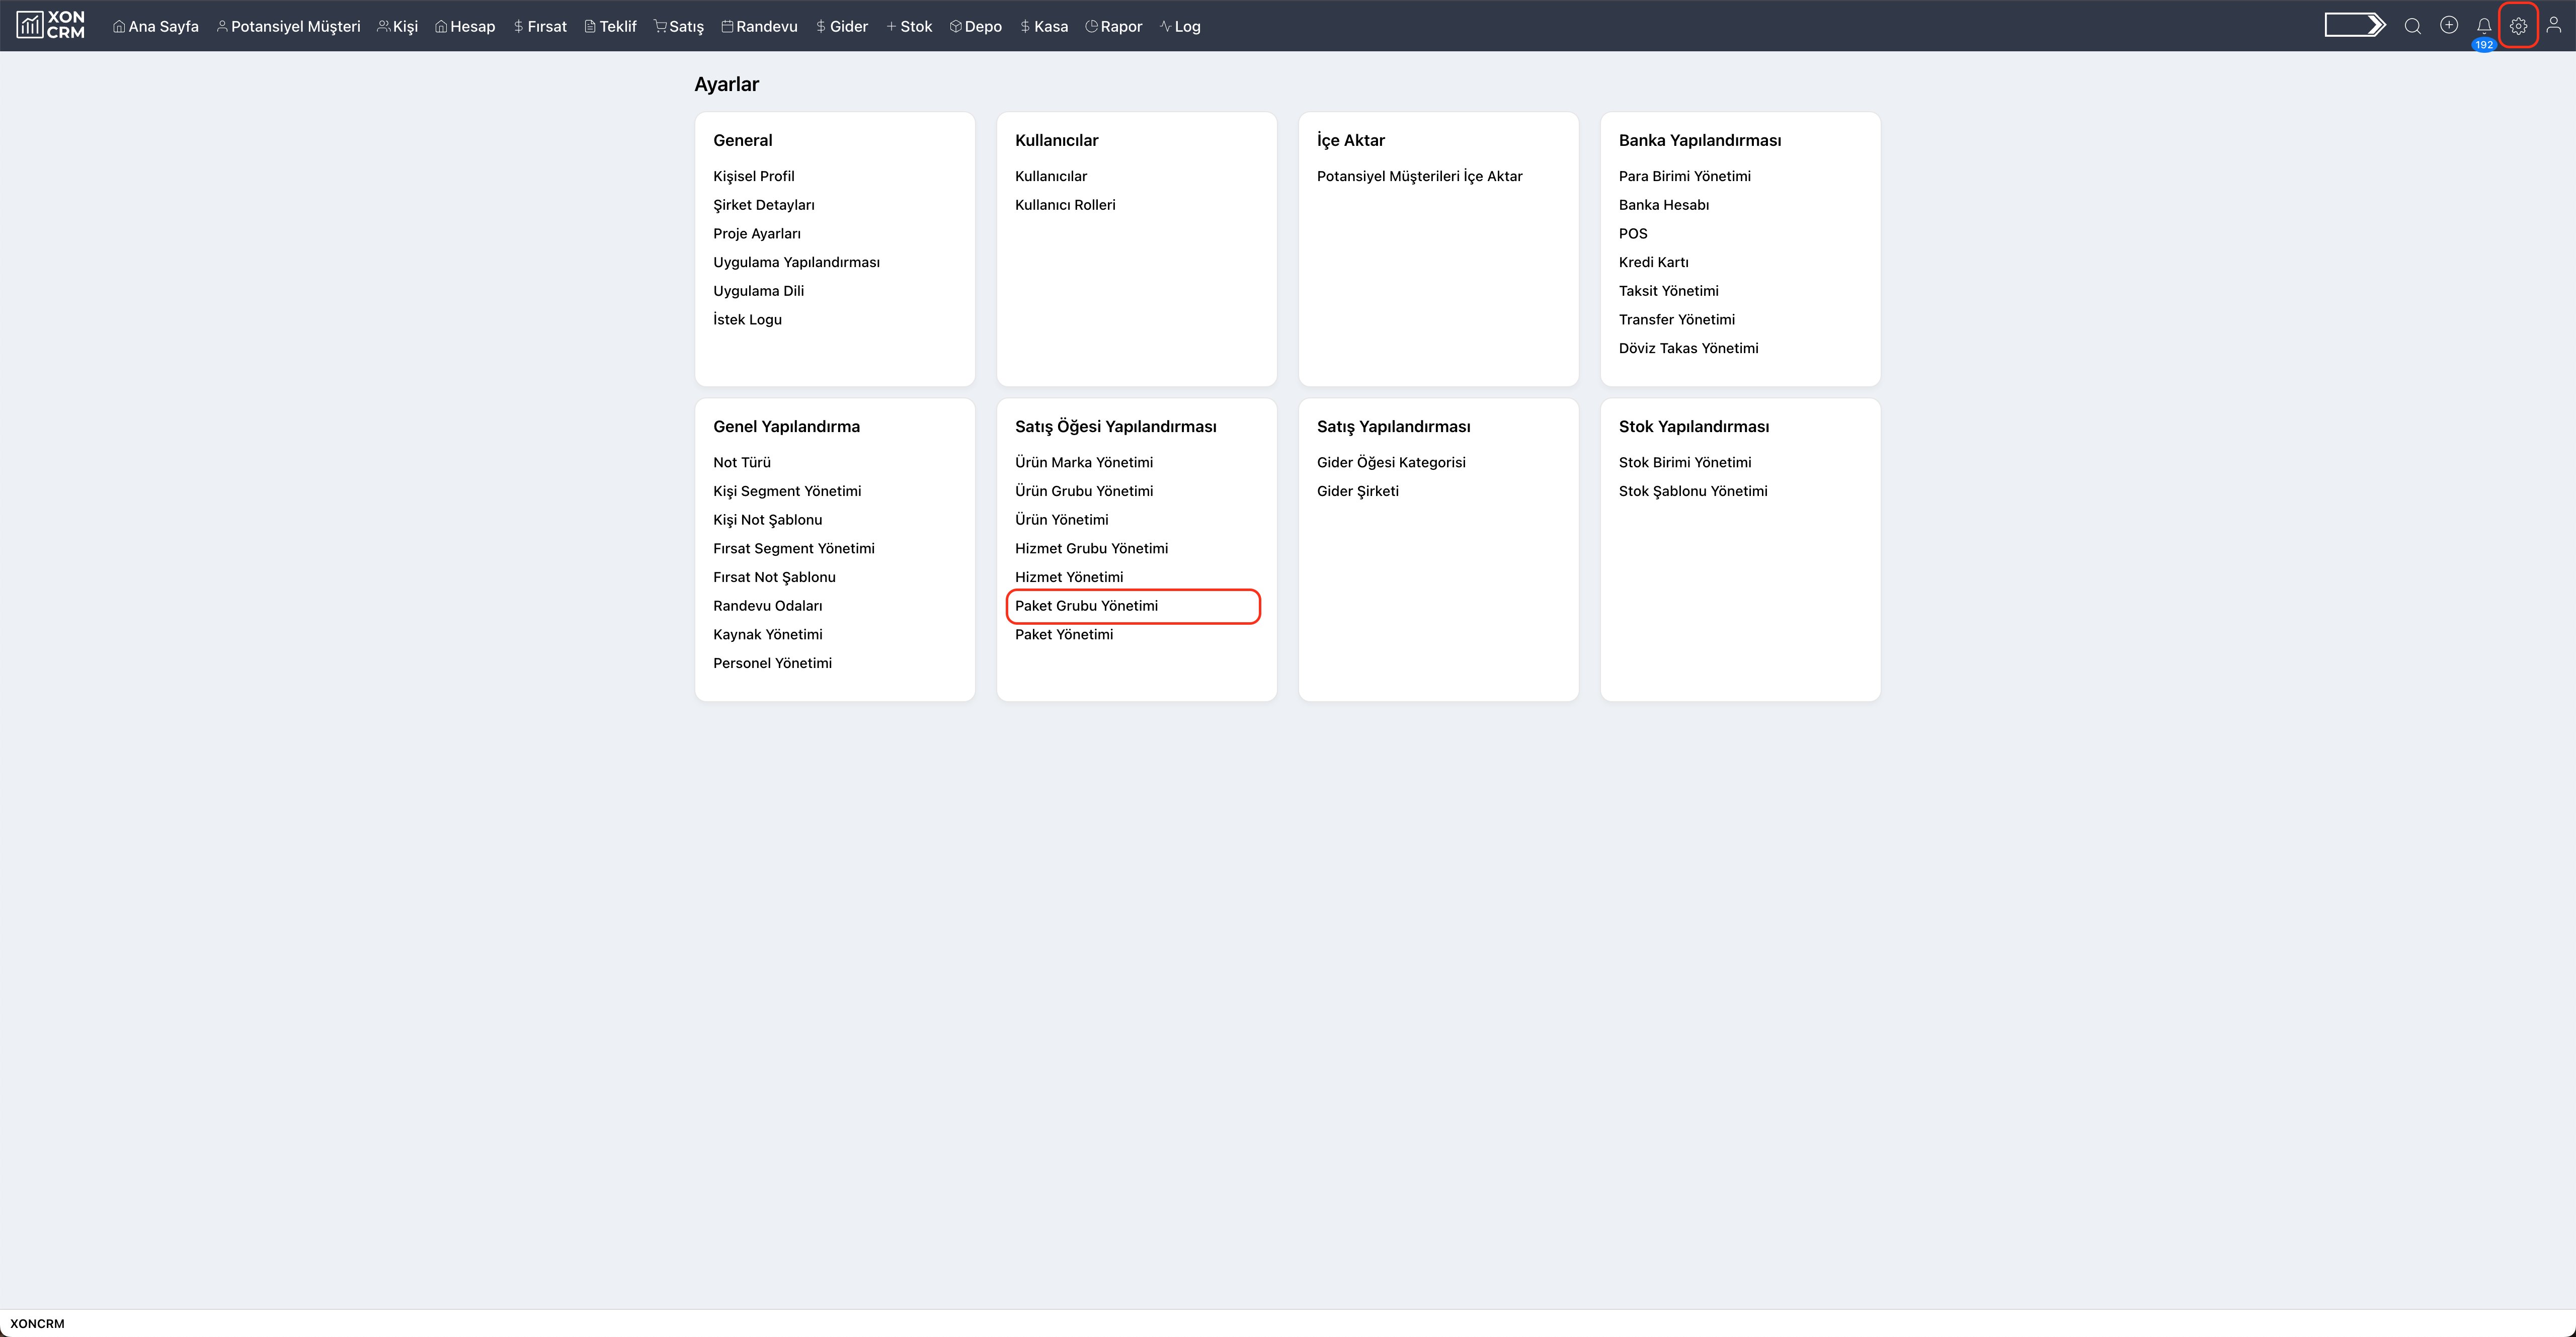
Task: Open the search magnifier icon
Action: point(2413,26)
